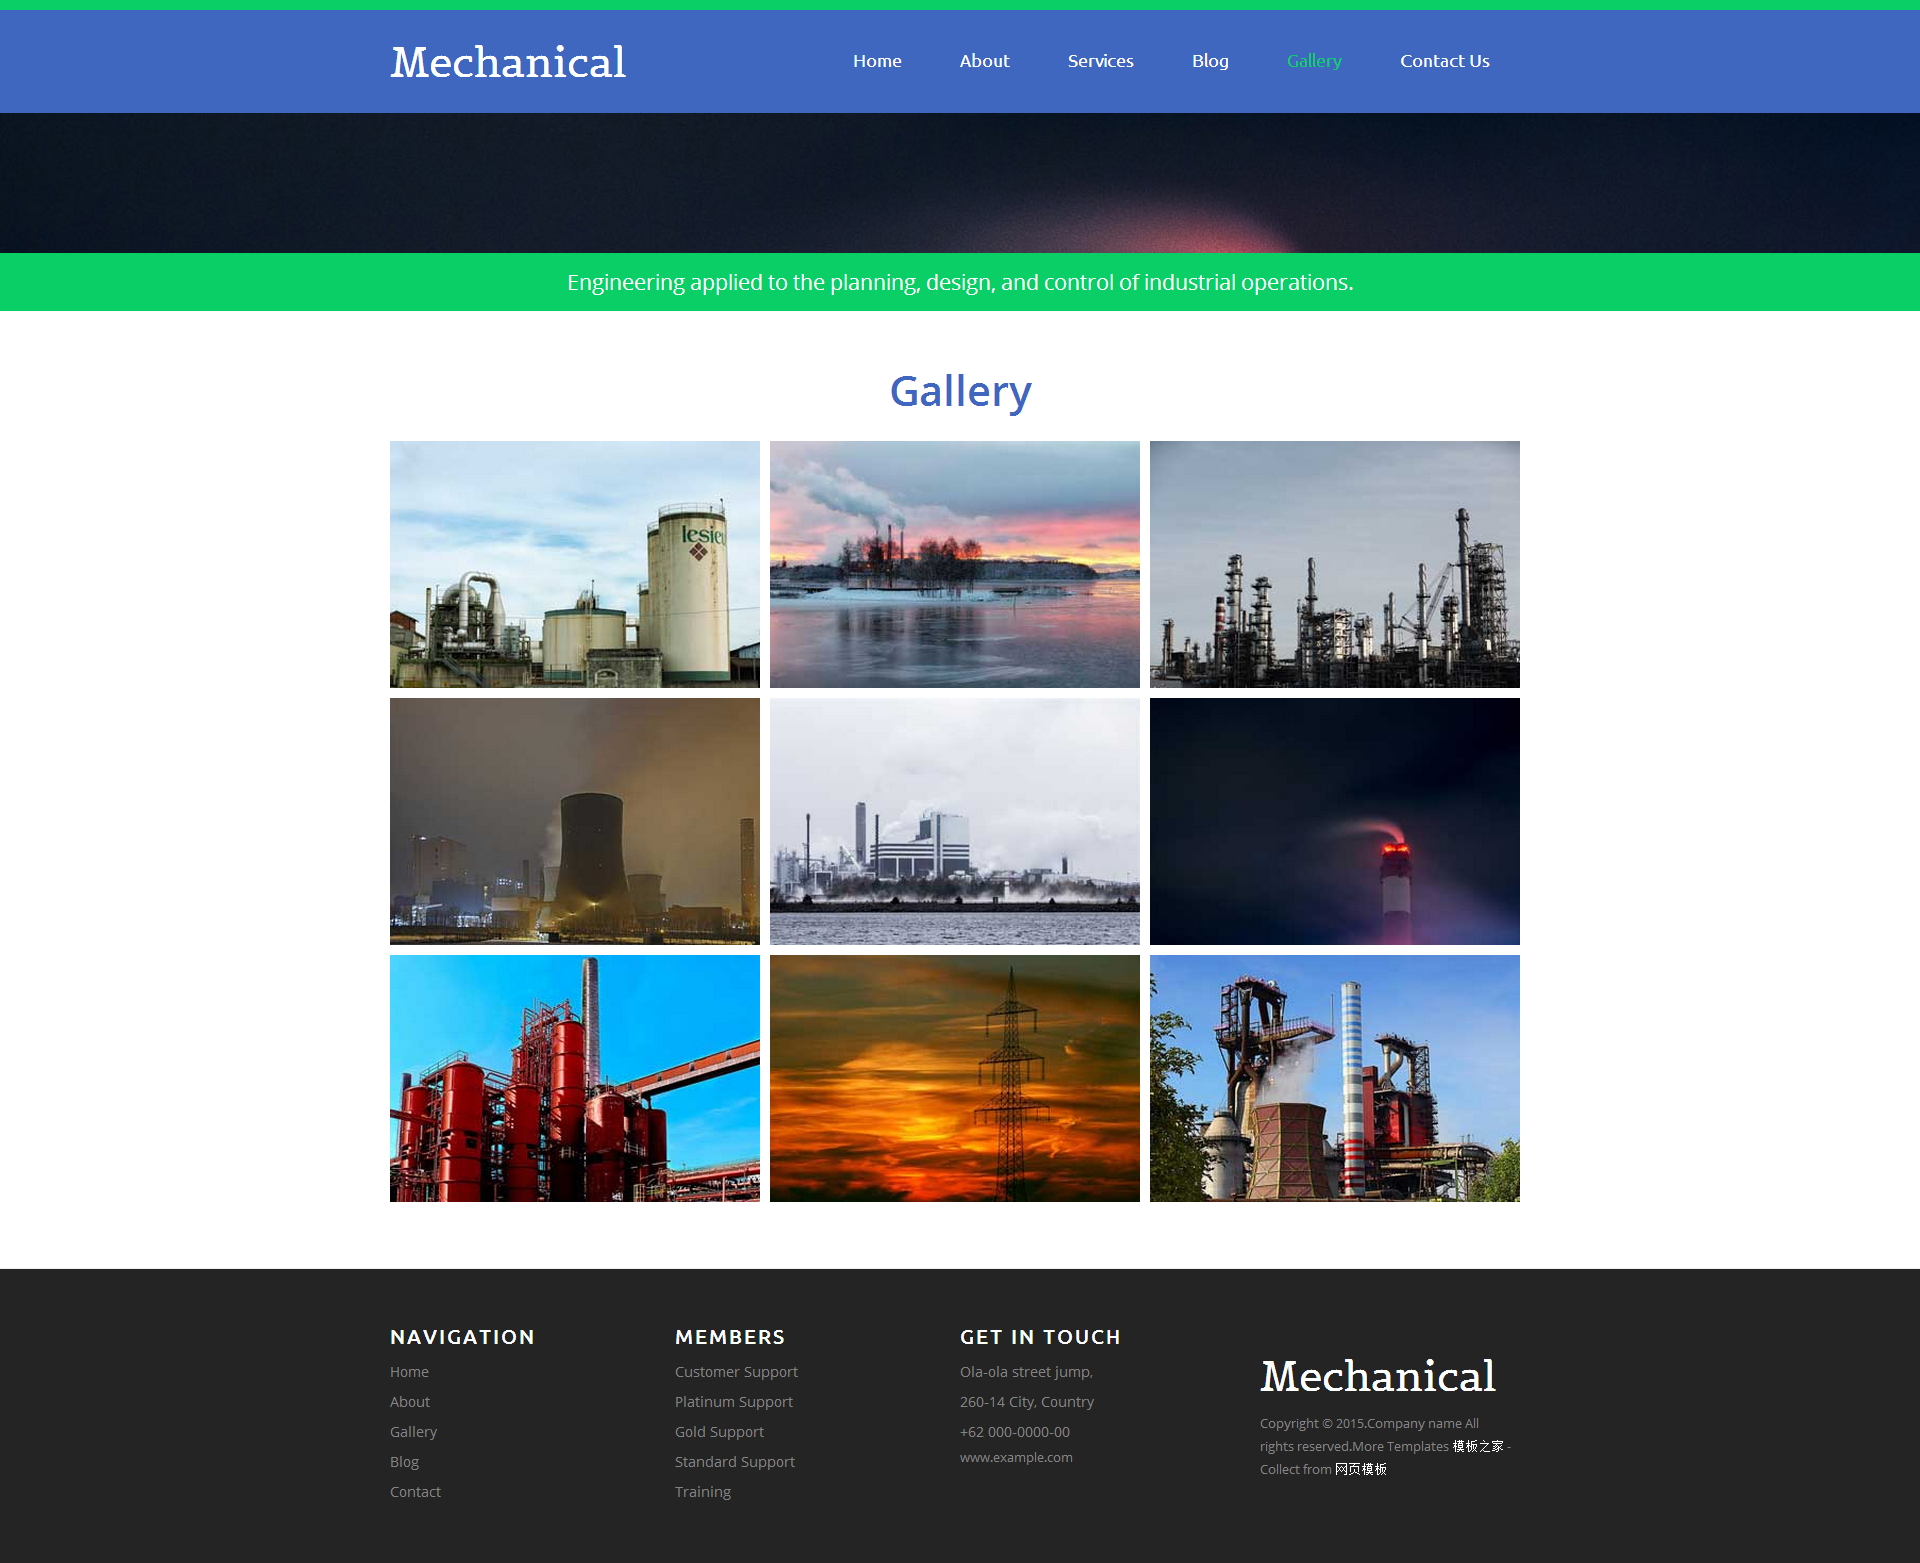The height and width of the screenshot is (1563, 1920).
Task: Click the www.example.com link
Action: pyautogui.click(x=1016, y=1458)
